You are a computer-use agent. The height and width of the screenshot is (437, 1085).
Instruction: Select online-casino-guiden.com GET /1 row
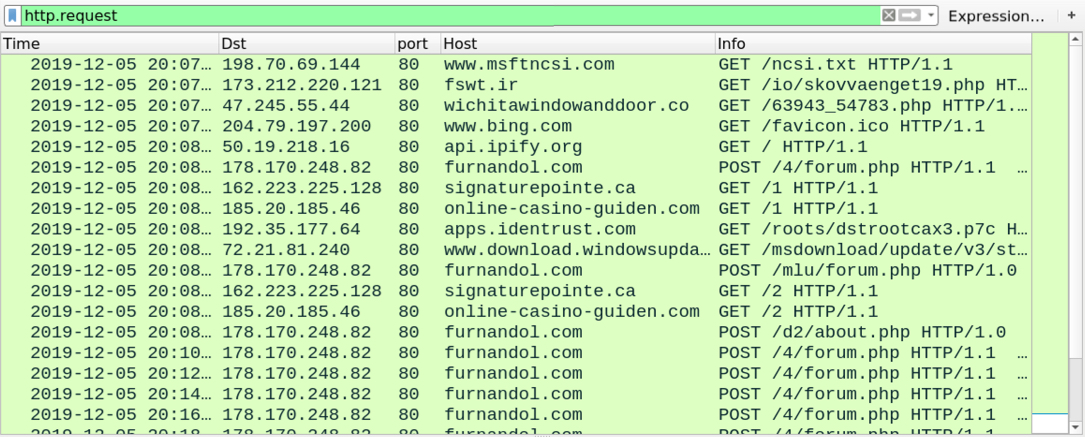pos(516,209)
